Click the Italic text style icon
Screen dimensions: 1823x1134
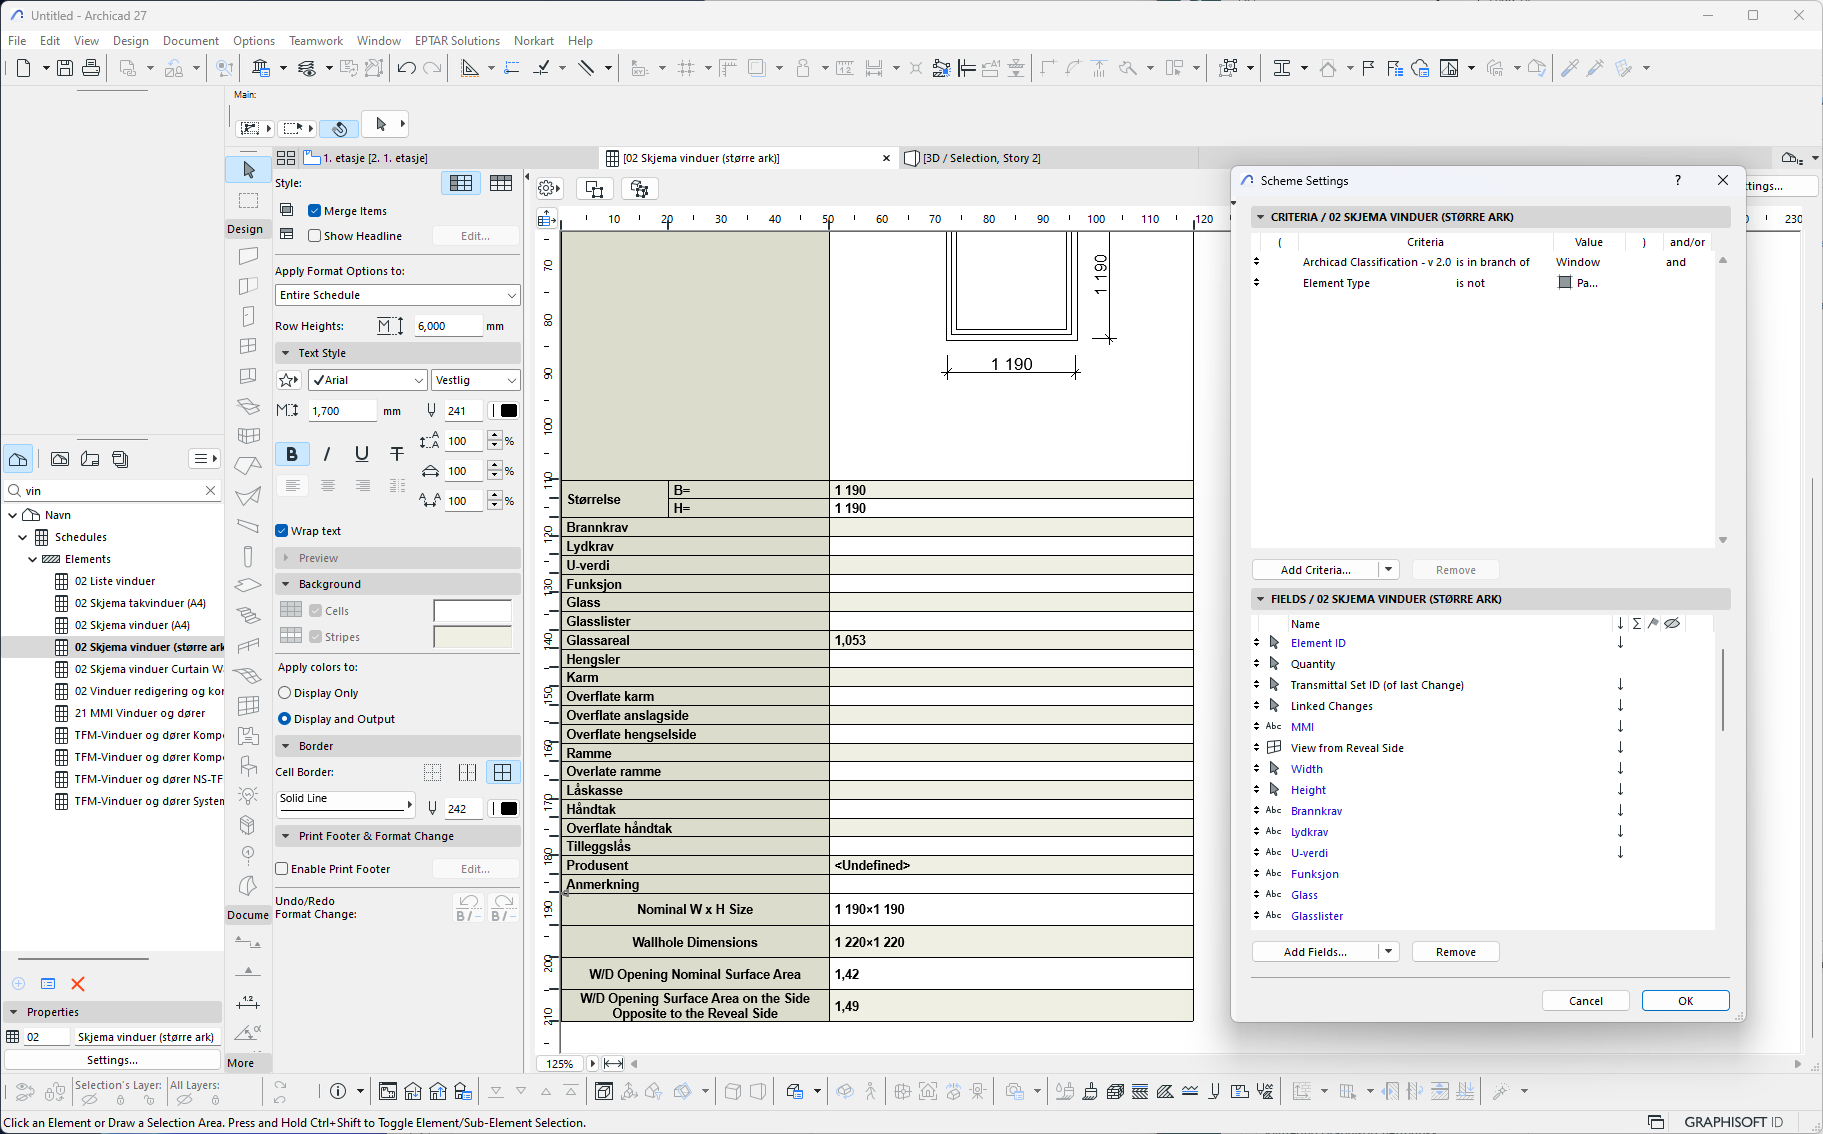[x=327, y=454]
